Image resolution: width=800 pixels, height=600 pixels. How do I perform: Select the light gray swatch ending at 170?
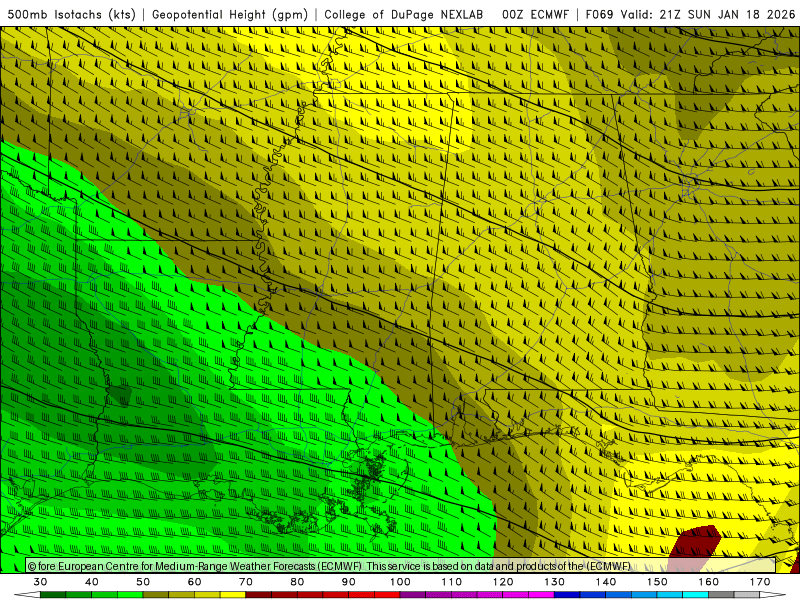coord(747,595)
